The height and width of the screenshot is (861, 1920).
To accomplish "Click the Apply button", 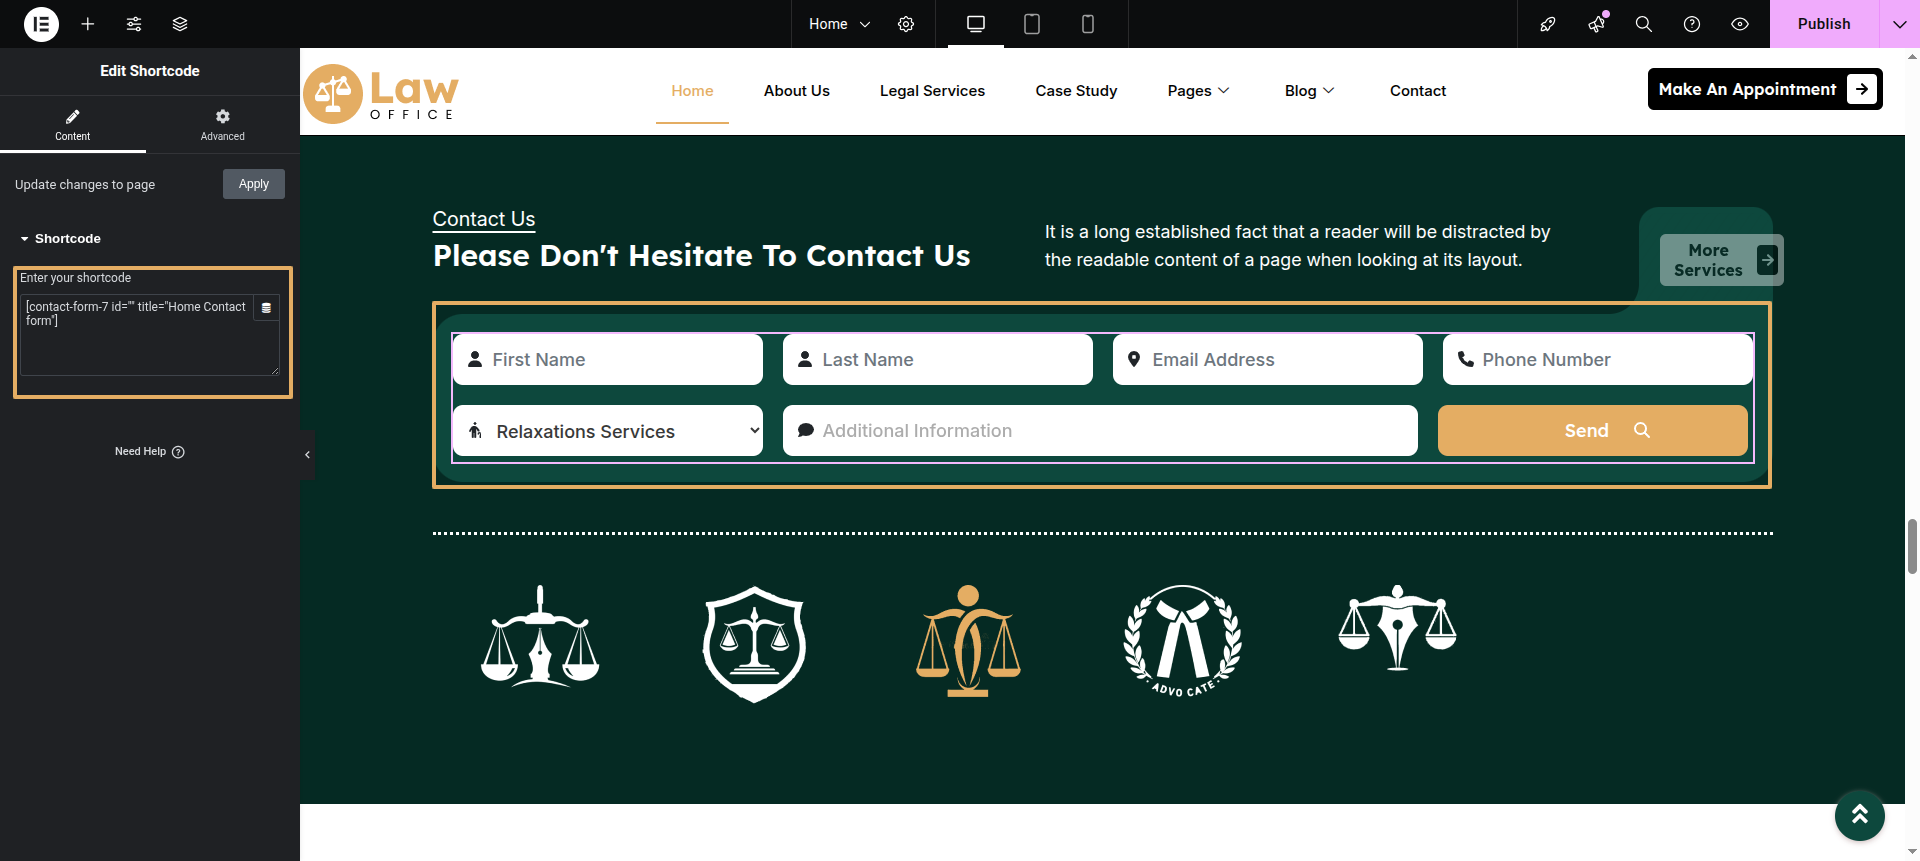I will [254, 184].
